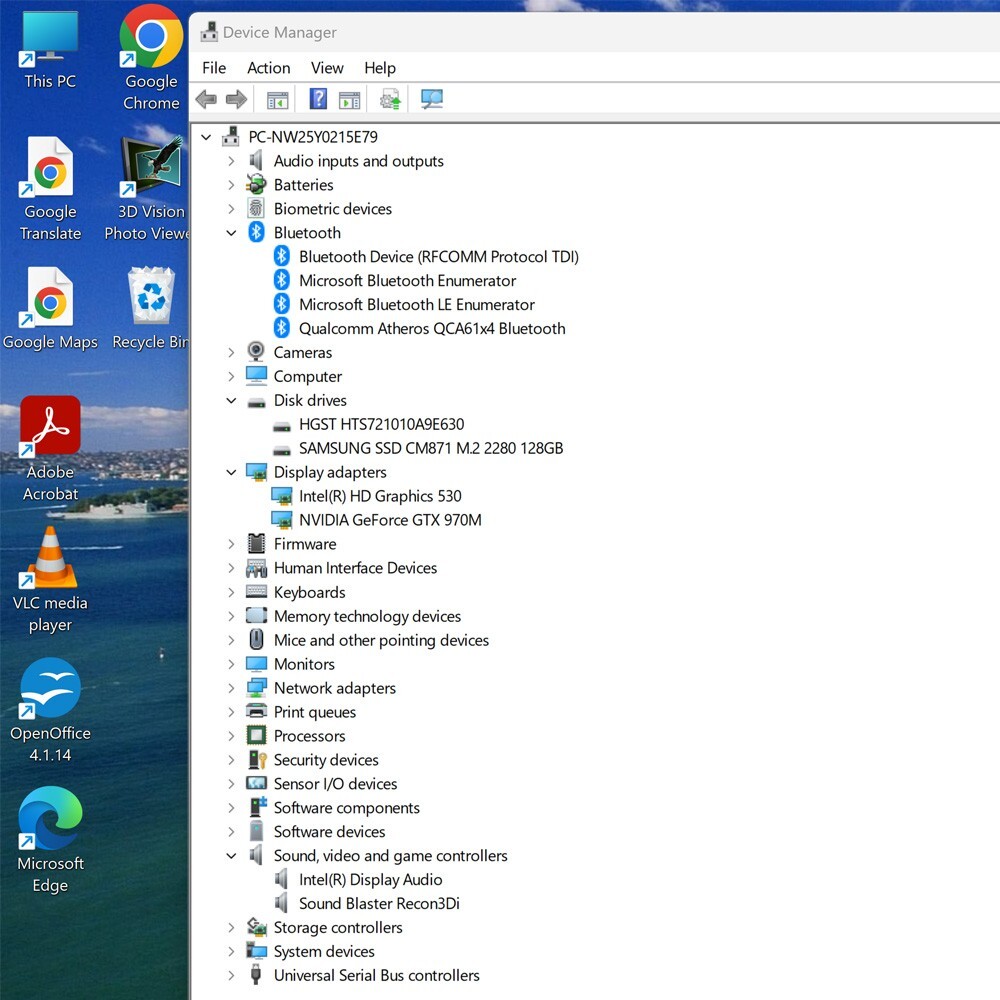Select Sound Blaster Recon3Di device
Screen dimensions: 1000x1000
(x=379, y=903)
